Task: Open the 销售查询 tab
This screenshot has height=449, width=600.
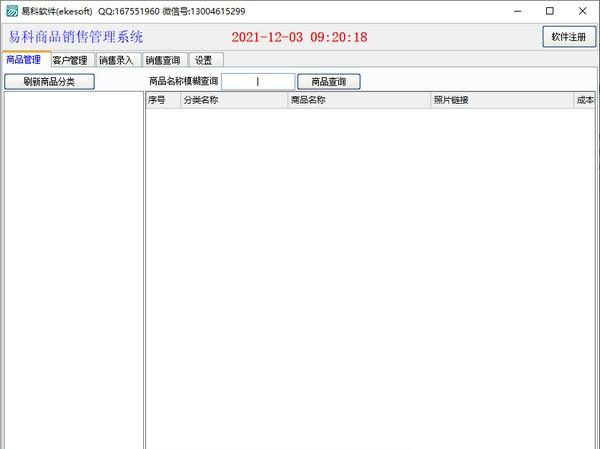Action: point(163,60)
